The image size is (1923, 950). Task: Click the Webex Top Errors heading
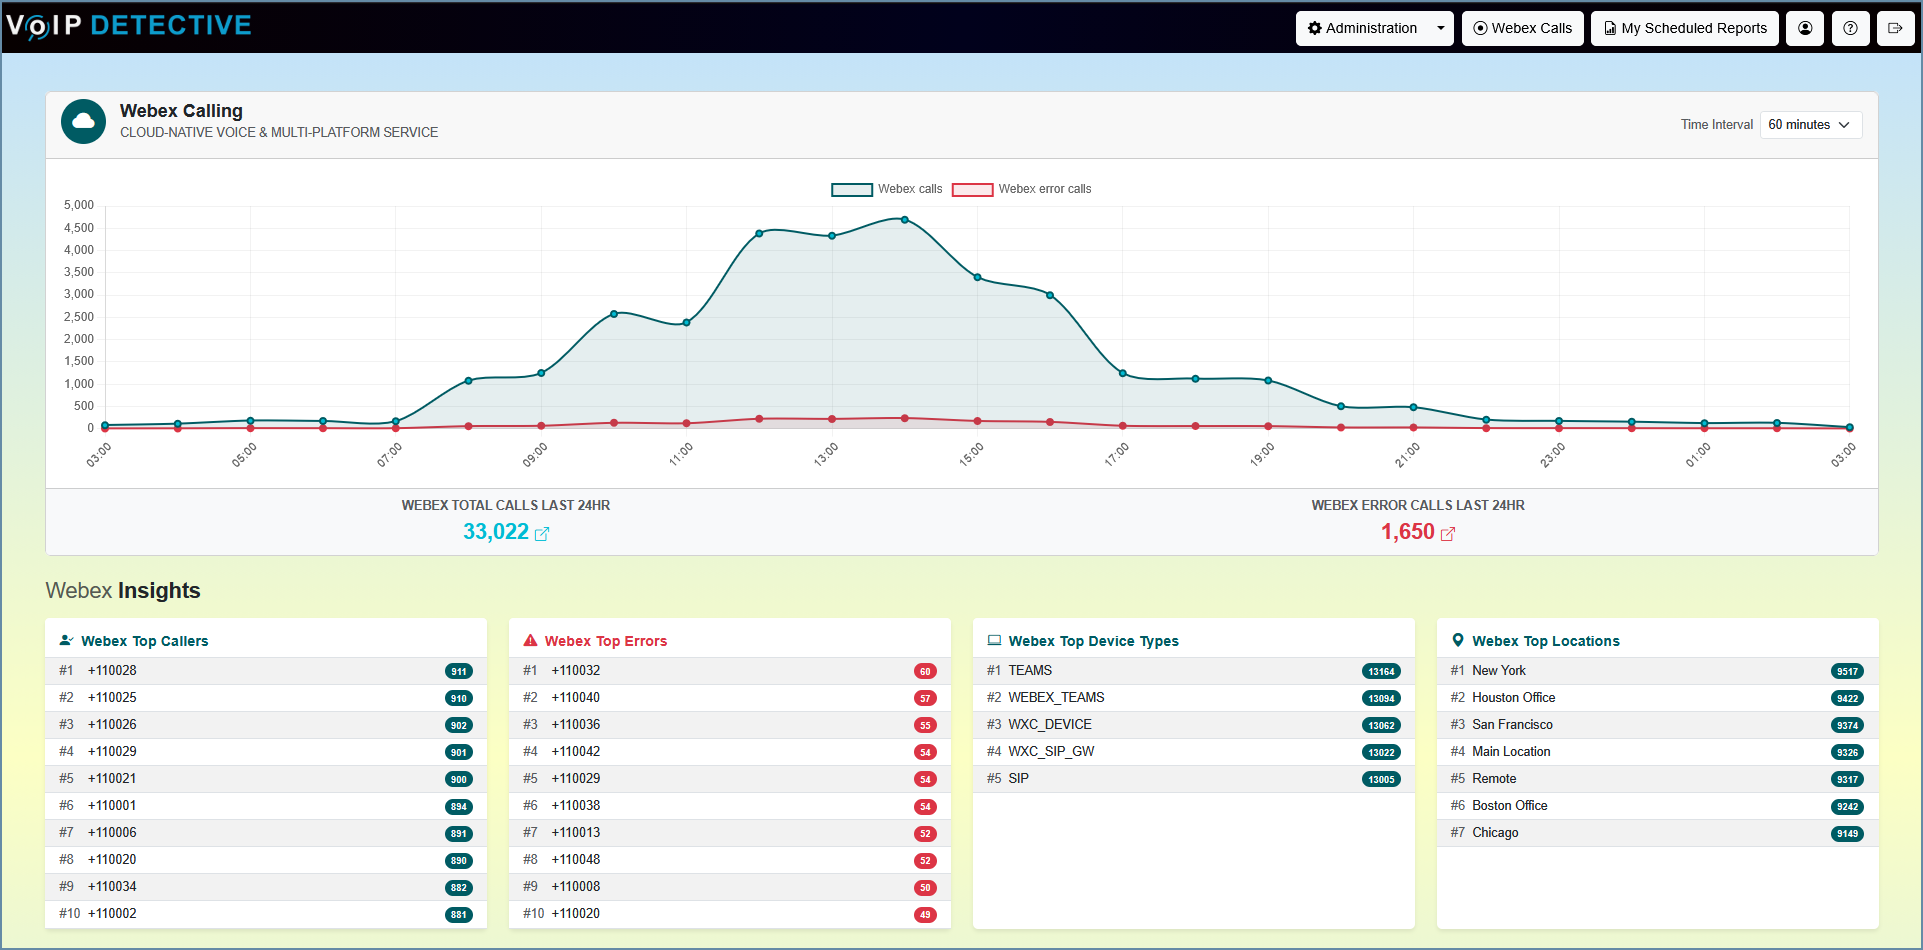606,641
